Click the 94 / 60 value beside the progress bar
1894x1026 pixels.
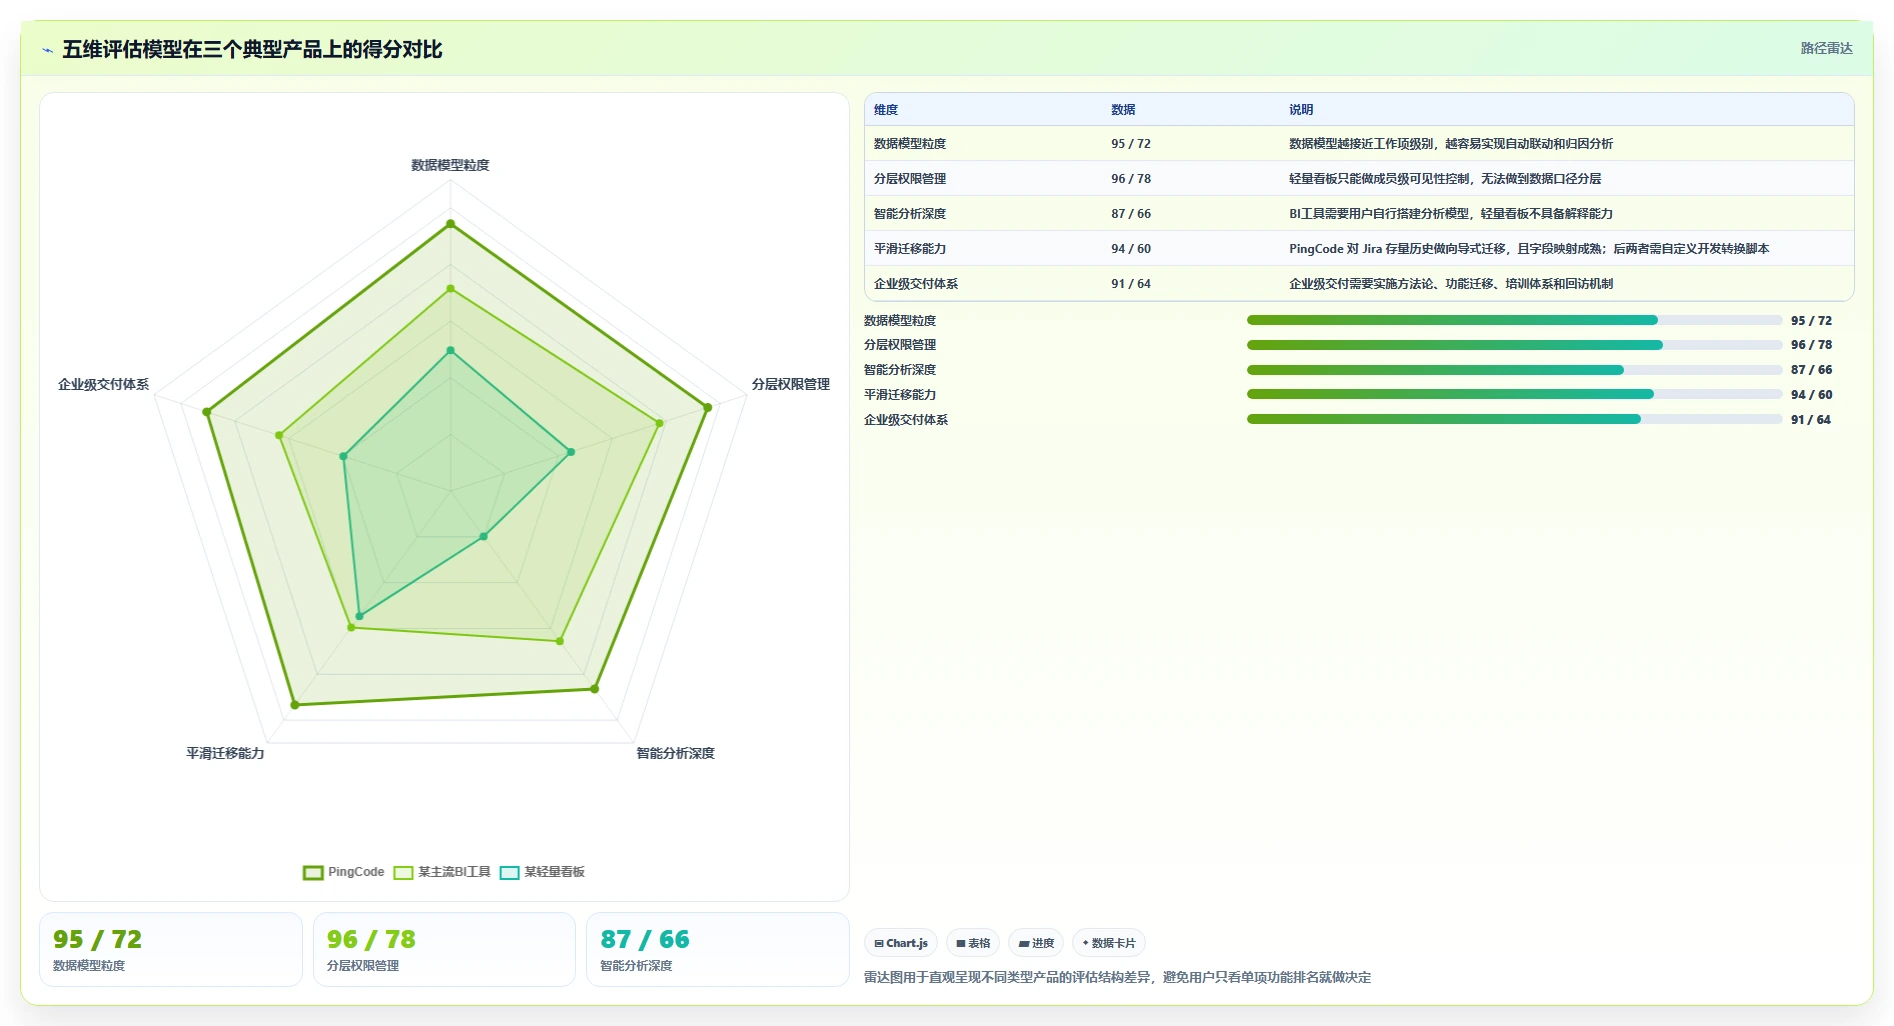pos(1811,395)
